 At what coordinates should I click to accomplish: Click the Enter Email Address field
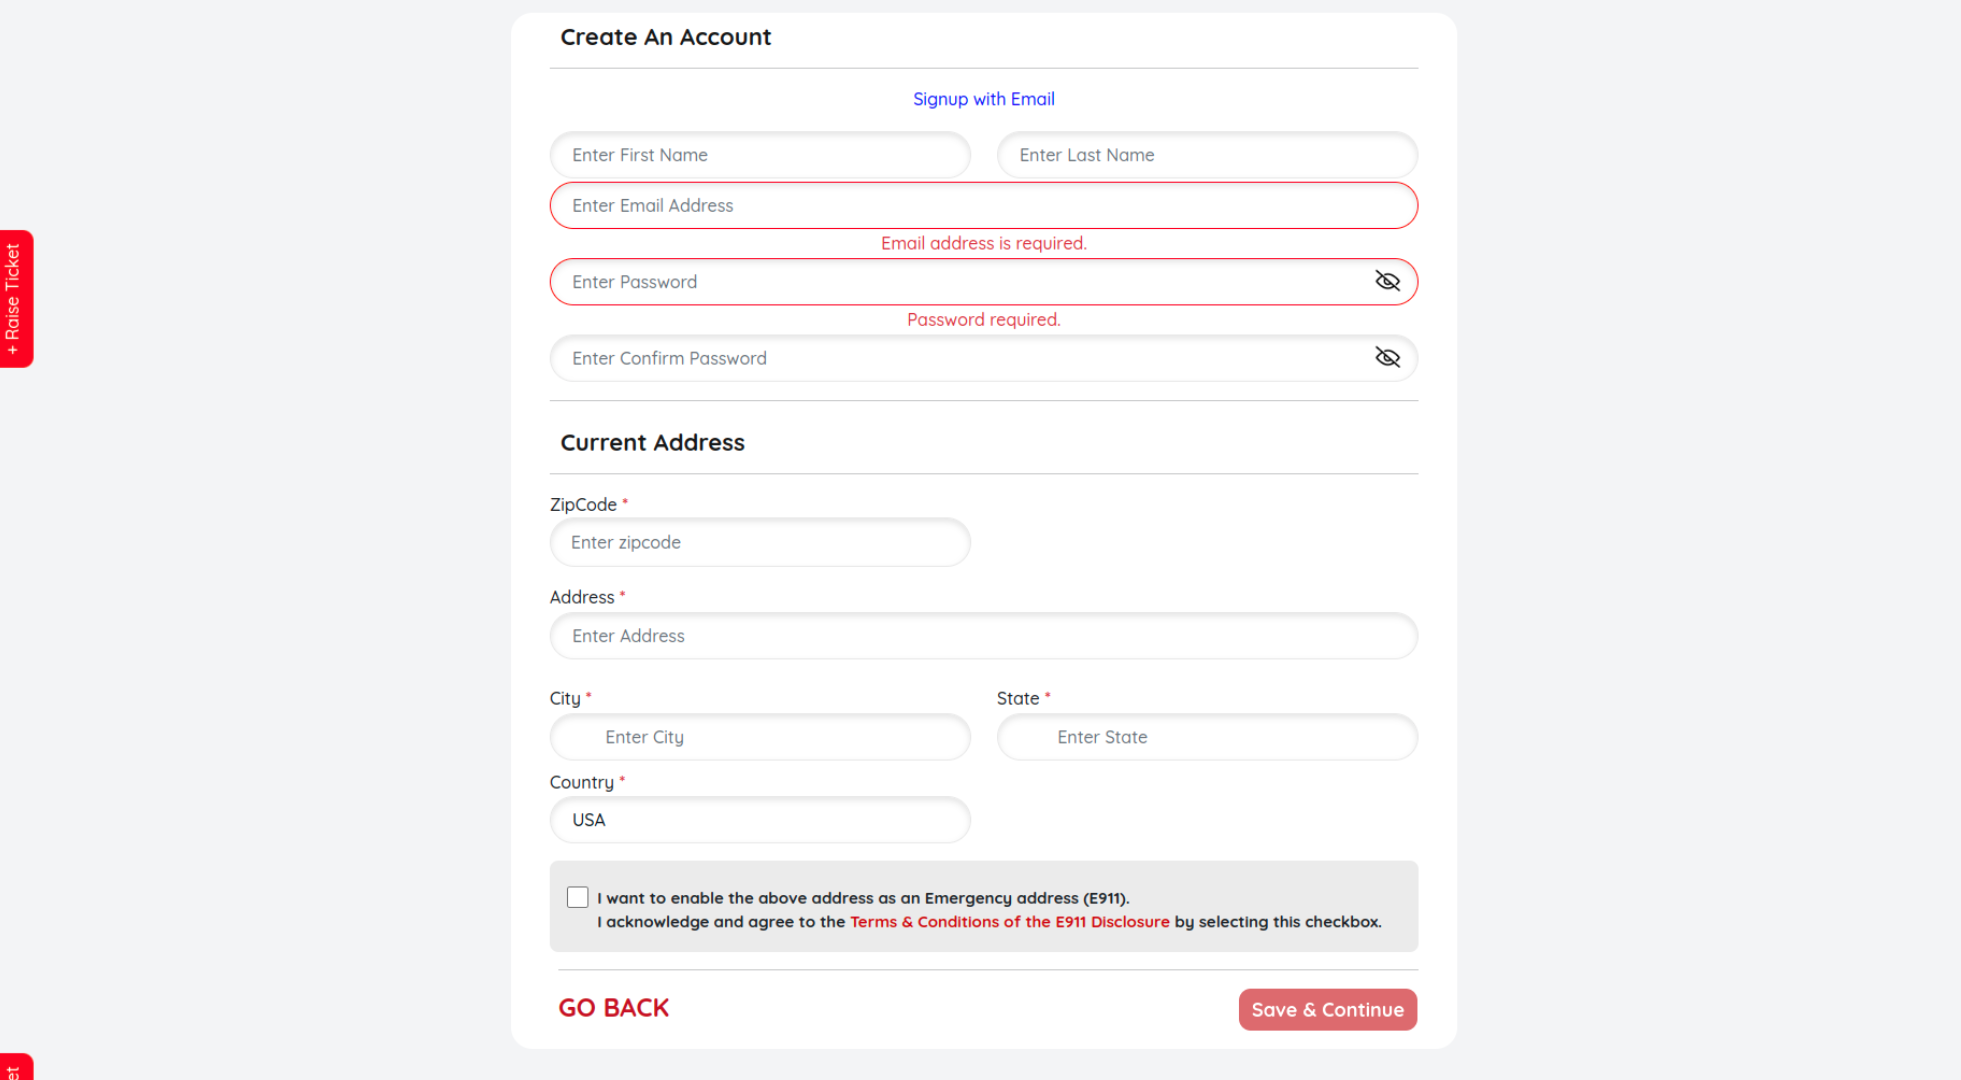[x=983, y=206]
